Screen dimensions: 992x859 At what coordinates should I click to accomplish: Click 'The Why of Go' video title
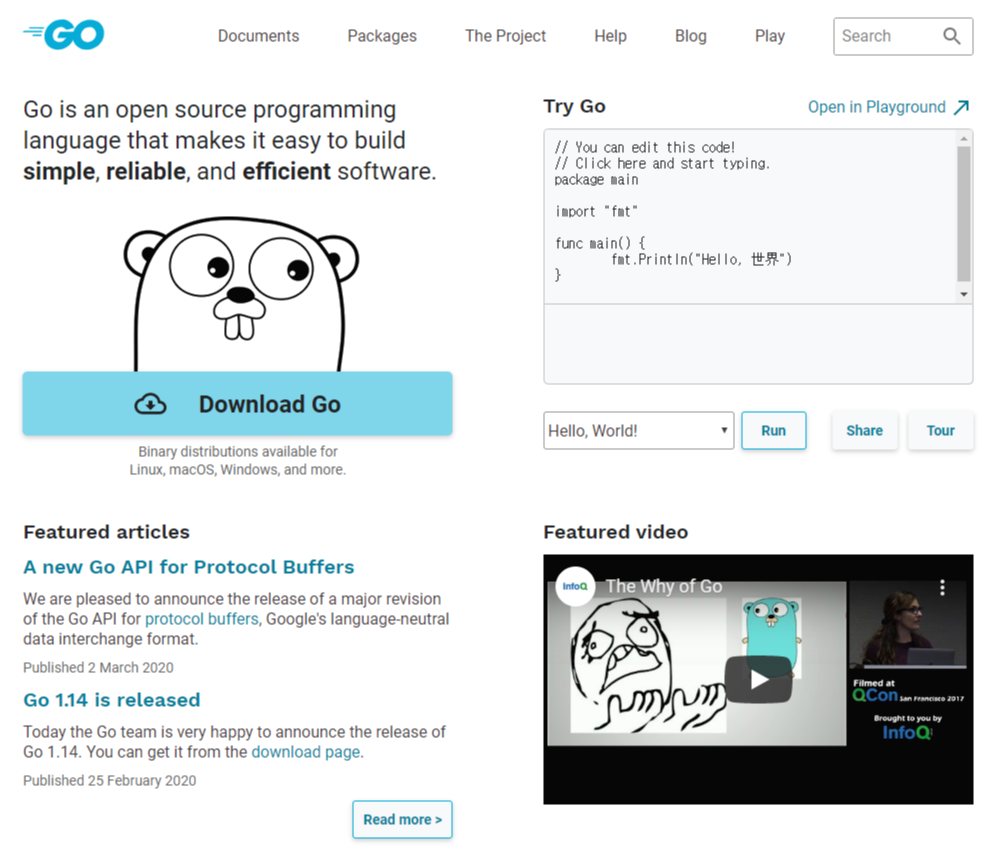(x=664, y=586)
